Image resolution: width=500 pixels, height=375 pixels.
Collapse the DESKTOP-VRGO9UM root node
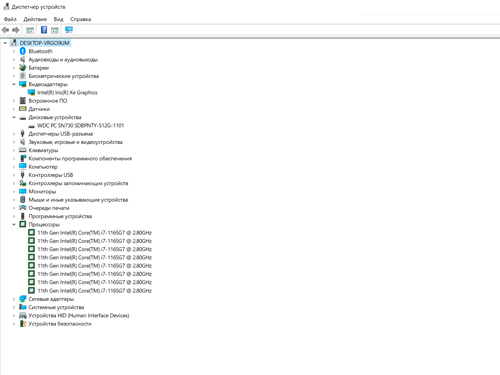(5, 43)
